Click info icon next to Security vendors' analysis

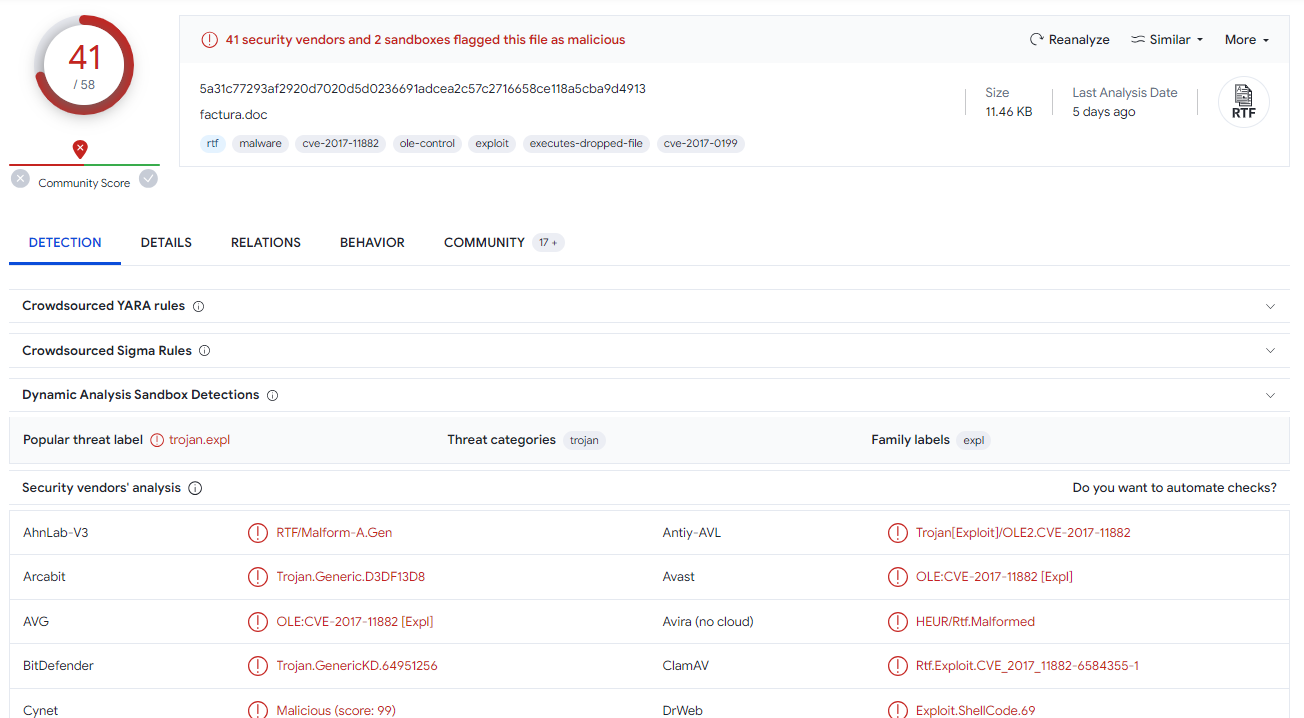click(195, 488)
